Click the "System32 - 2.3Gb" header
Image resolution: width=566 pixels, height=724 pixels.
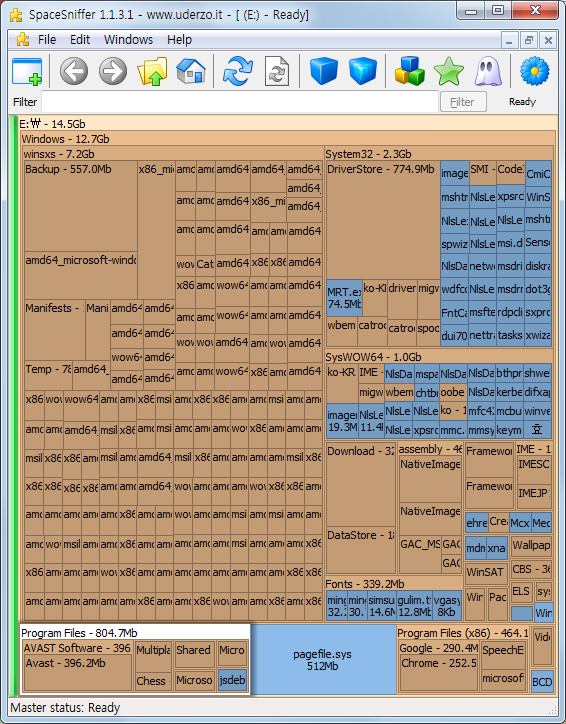click(x=368, y=154)
